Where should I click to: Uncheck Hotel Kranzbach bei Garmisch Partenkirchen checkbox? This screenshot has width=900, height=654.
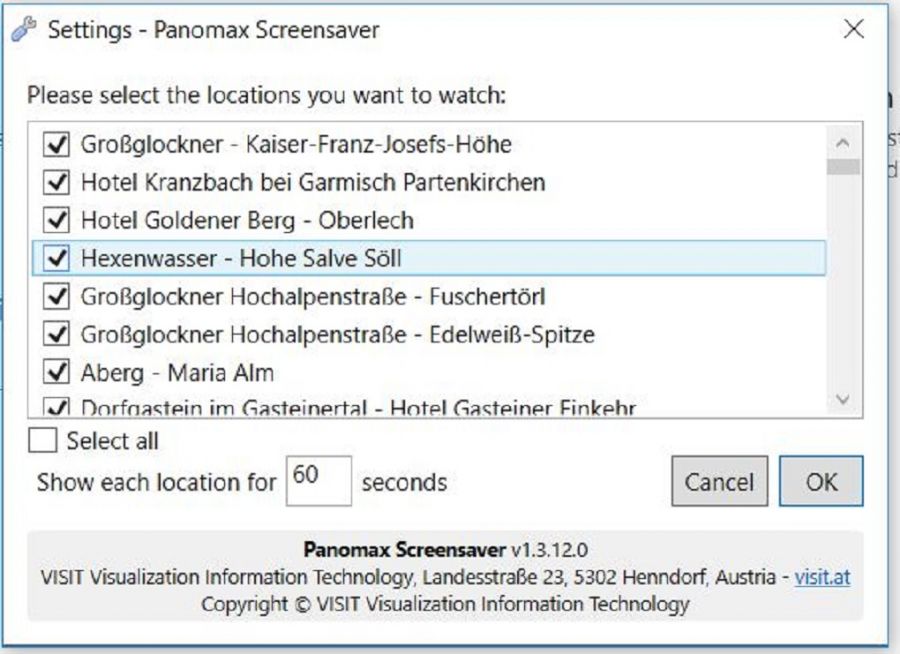(x=56, y=182)
